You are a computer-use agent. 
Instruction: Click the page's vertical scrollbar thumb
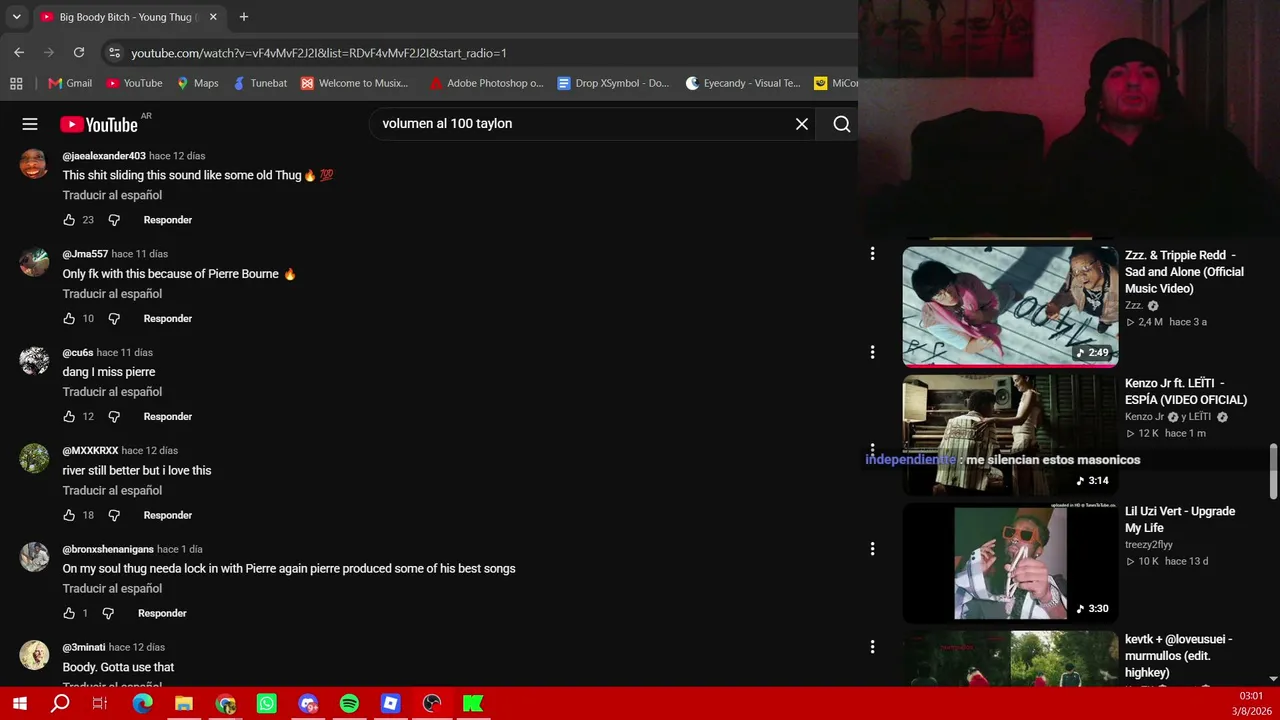(1273, 470)
